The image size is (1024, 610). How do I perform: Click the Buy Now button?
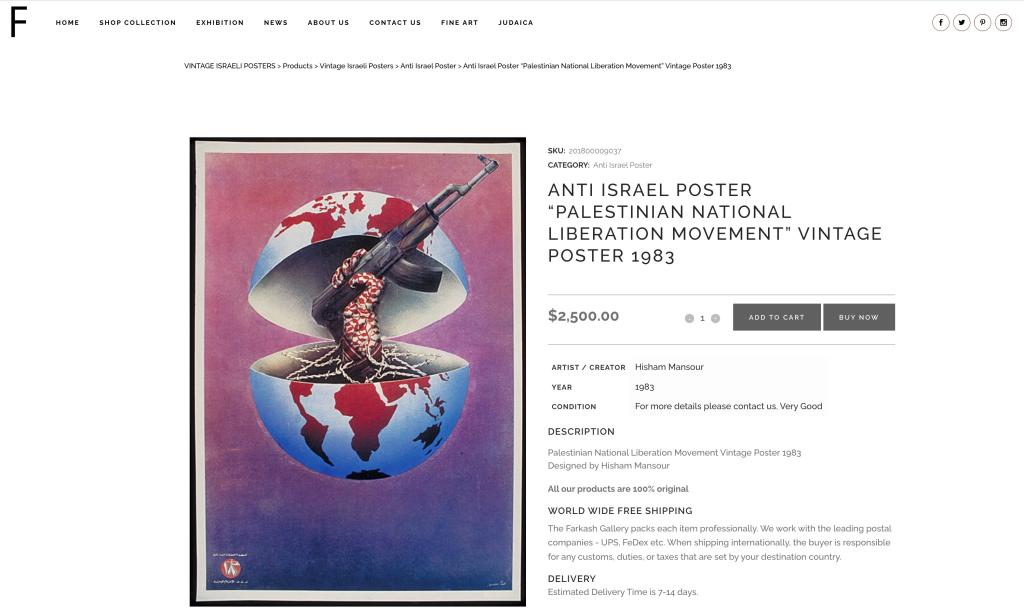(859, 317)
